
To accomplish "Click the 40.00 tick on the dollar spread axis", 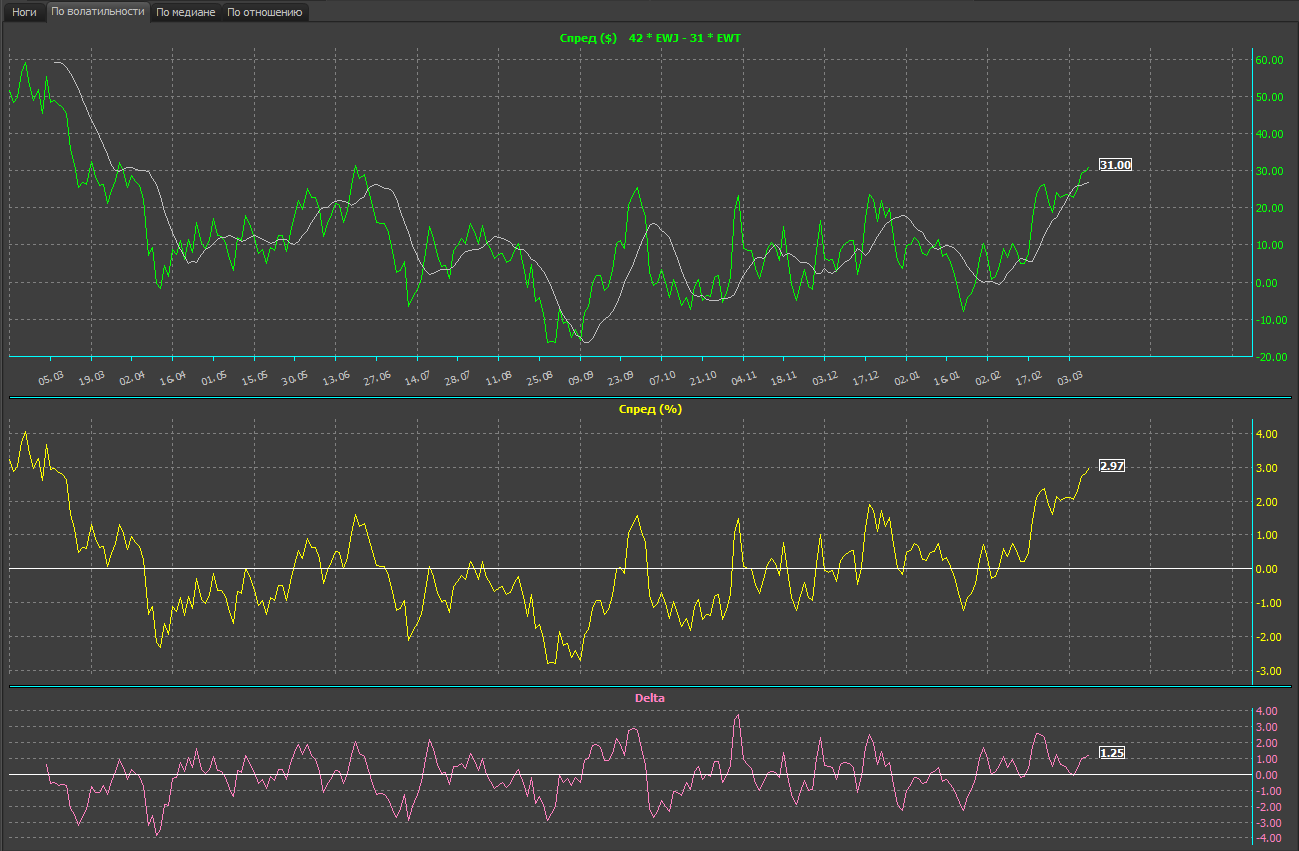I will (x=1271, y=134).
